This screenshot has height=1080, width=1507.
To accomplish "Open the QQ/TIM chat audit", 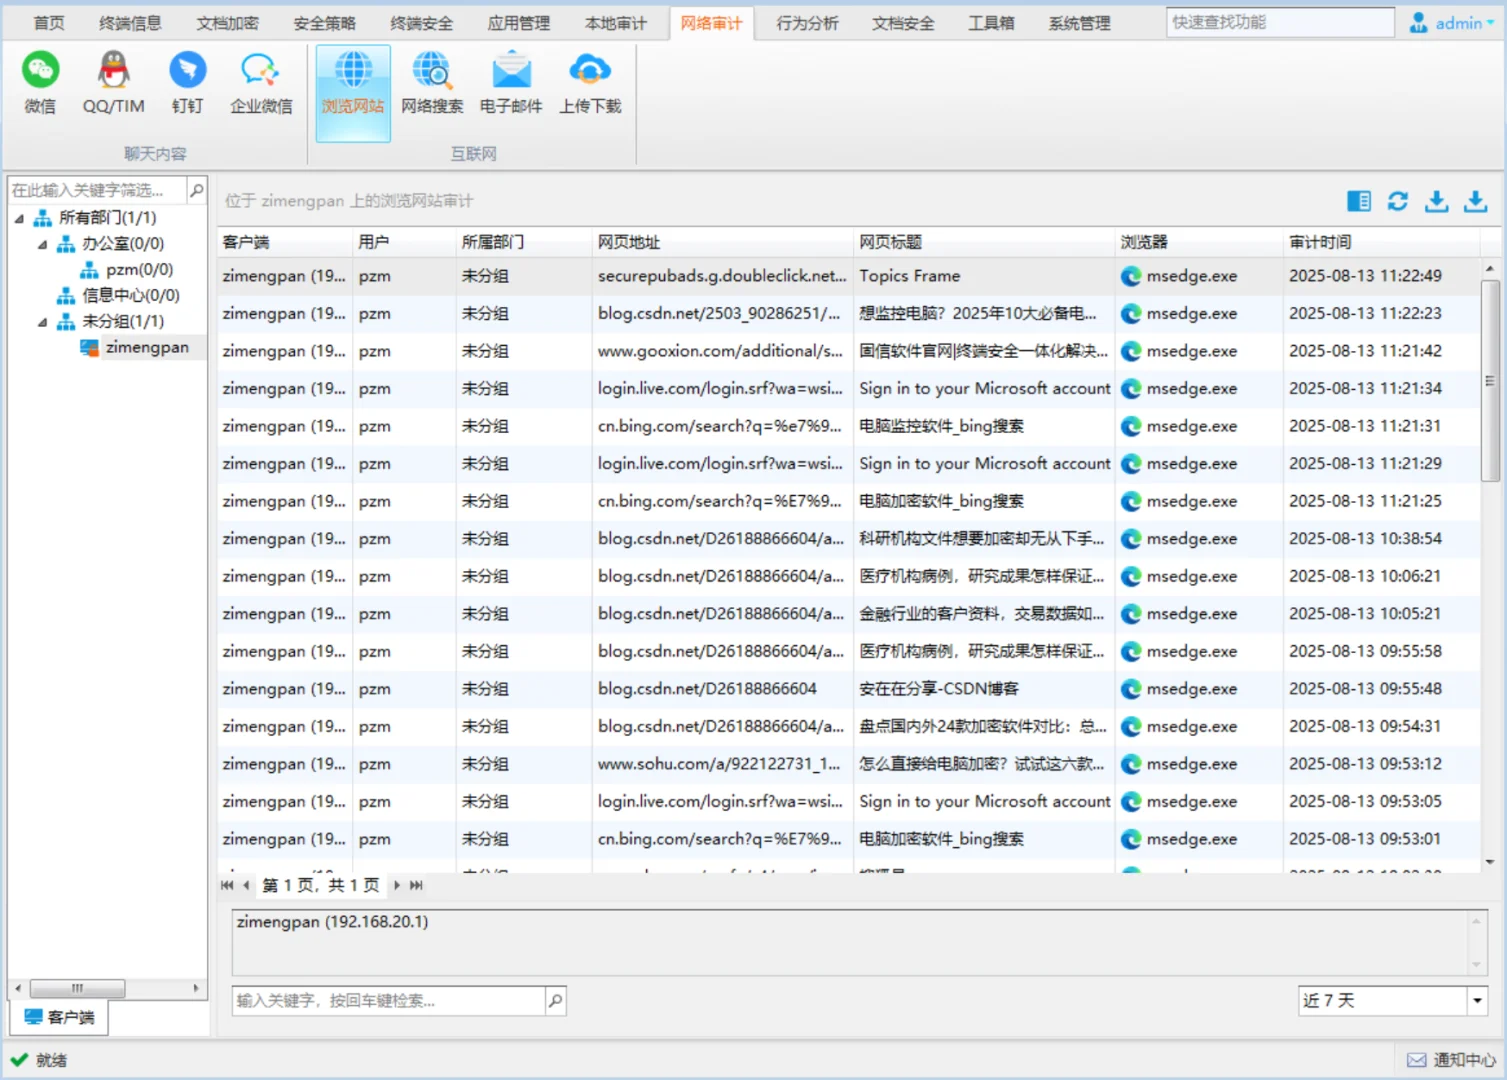I will 113,83.
